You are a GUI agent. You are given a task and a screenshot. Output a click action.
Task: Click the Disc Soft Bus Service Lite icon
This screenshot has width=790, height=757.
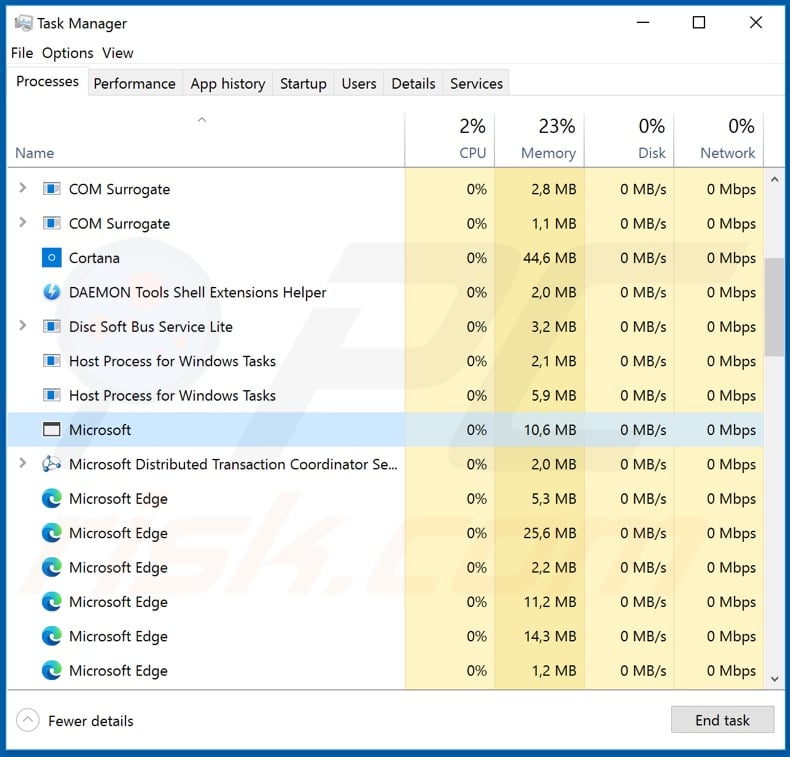[51, 326]
